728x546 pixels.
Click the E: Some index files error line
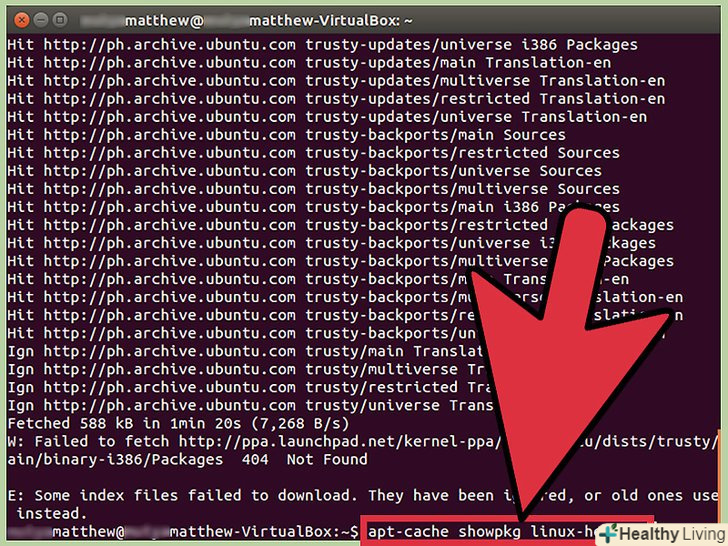[x=363, y=495]
